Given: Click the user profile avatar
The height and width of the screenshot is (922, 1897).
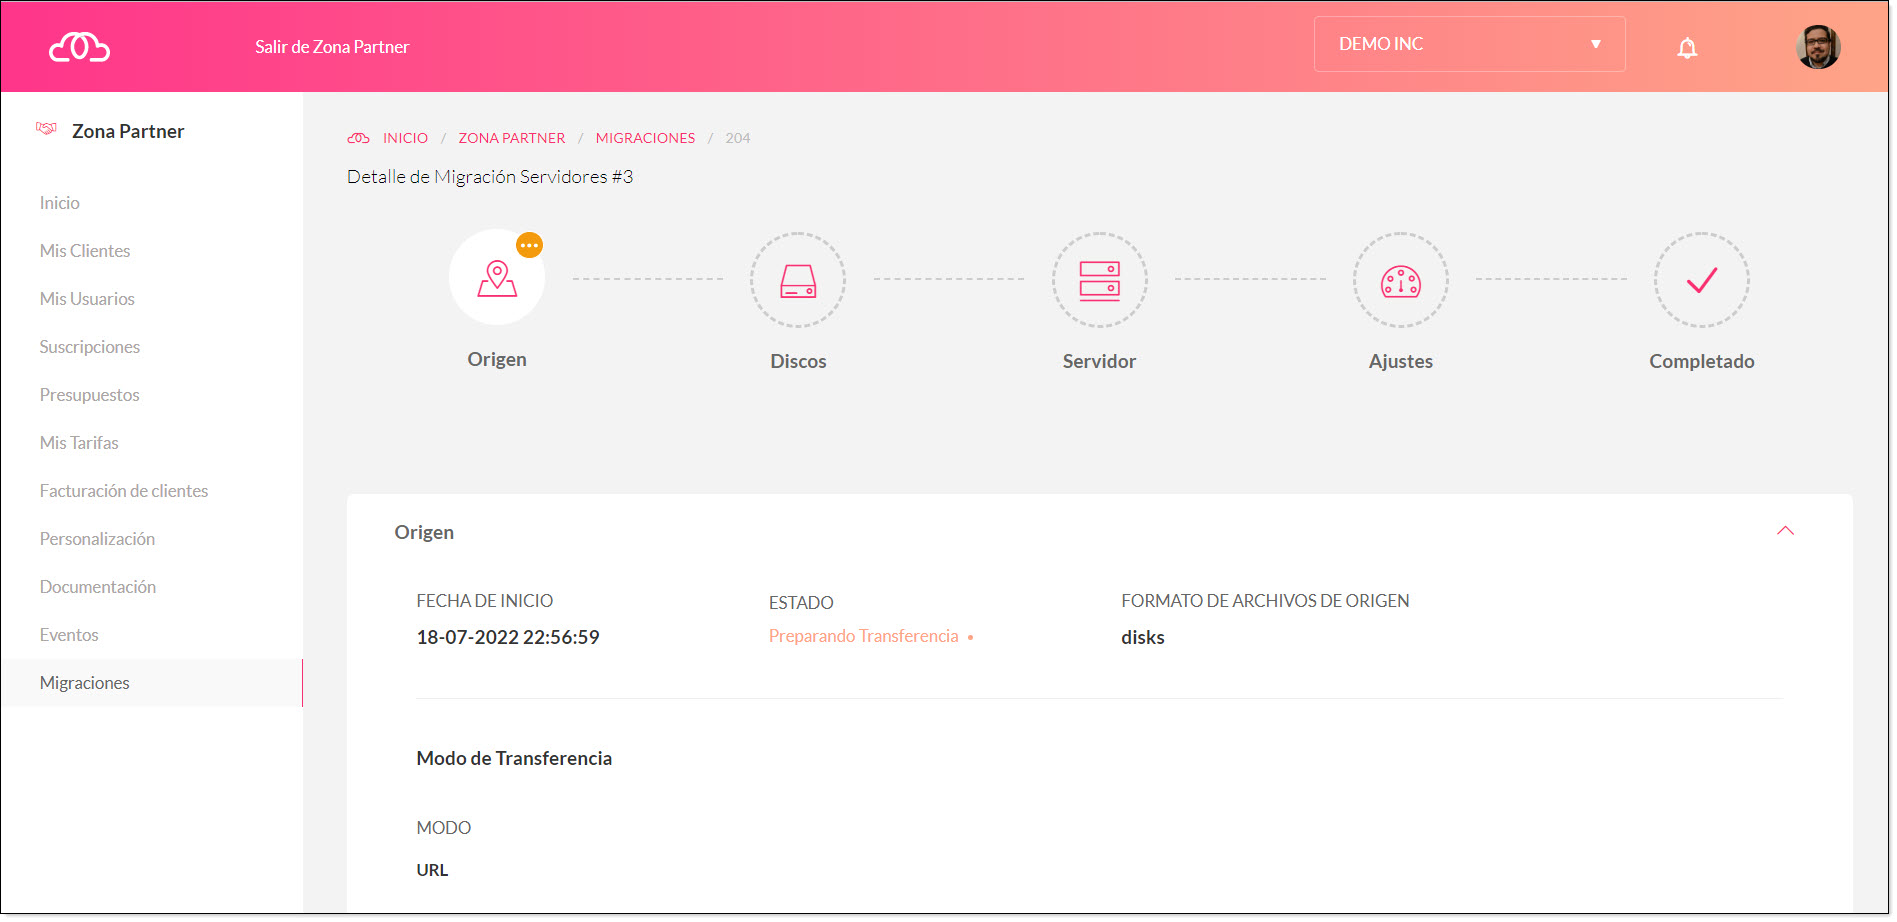Looking at the screenshot, I should 1817,47.
